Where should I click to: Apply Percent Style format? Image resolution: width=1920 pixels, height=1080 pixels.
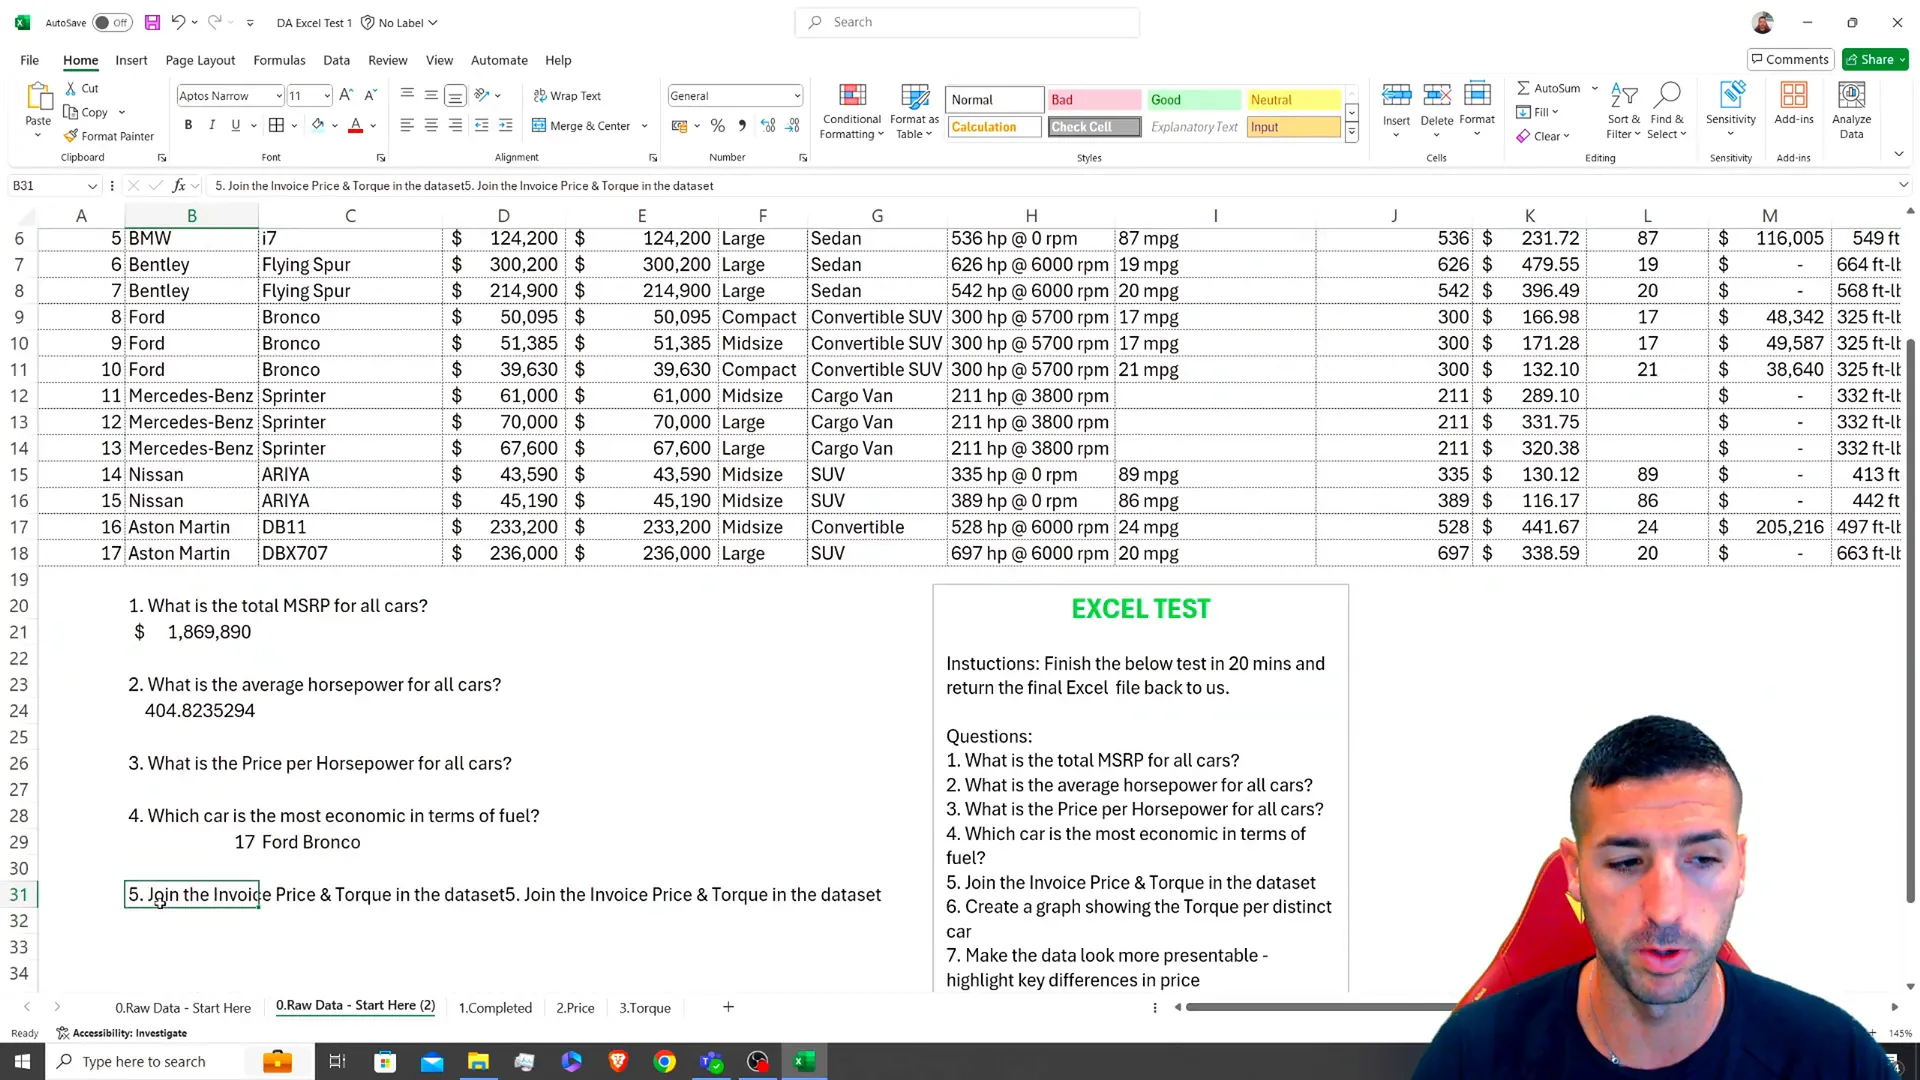717,125
